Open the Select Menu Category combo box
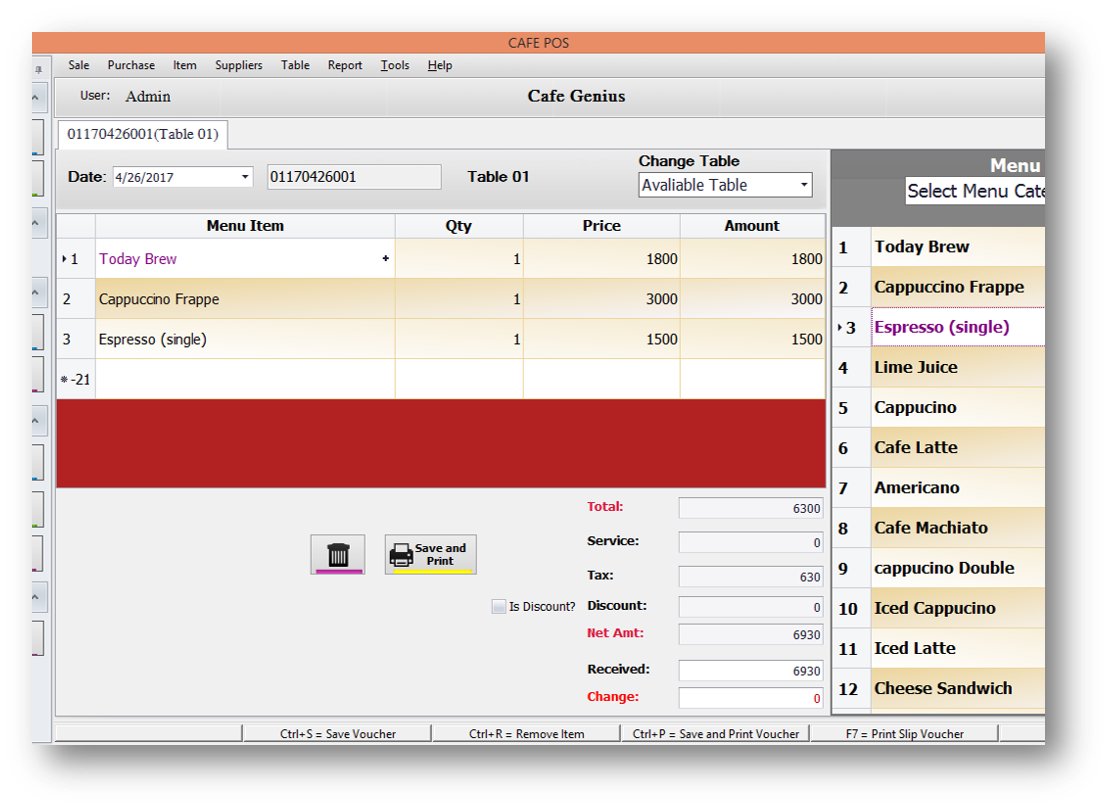Screen dimensions: 1110x810 point(975,191)
